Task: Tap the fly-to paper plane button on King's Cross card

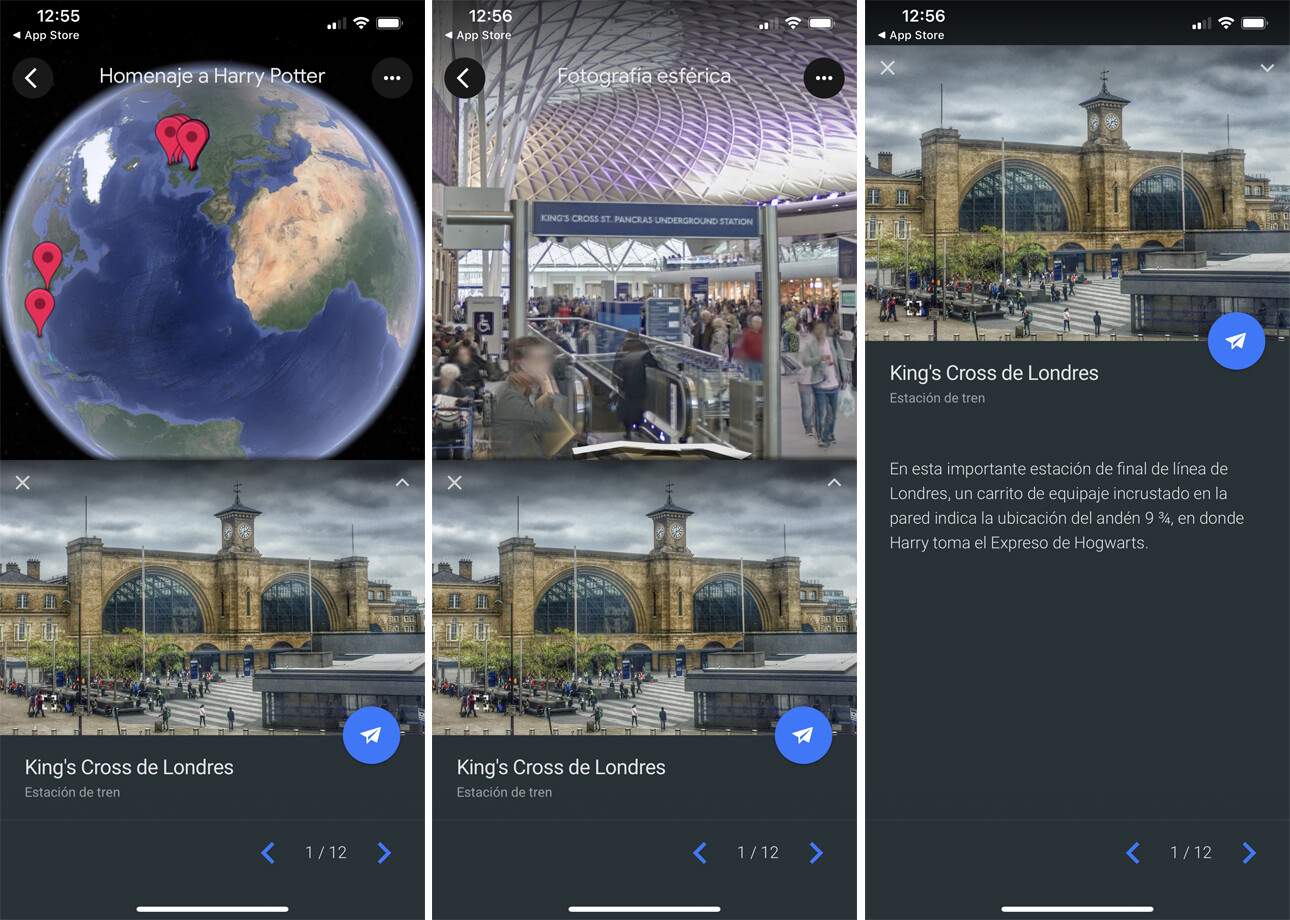Action: click(371, 734)
